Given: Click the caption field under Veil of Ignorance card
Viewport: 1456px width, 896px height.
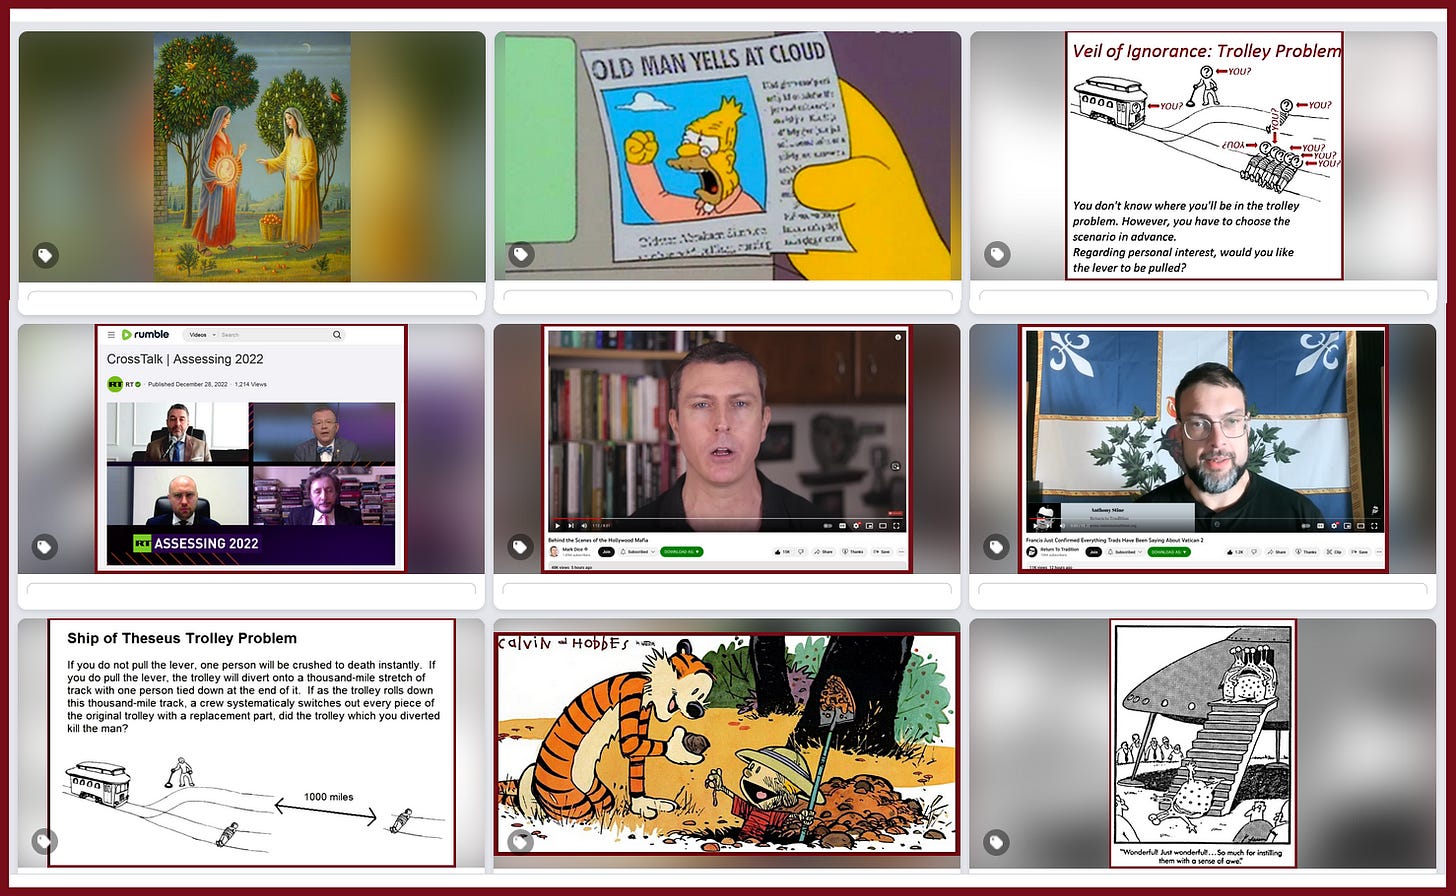Looking at the screenshot, I should point(1203,297).
